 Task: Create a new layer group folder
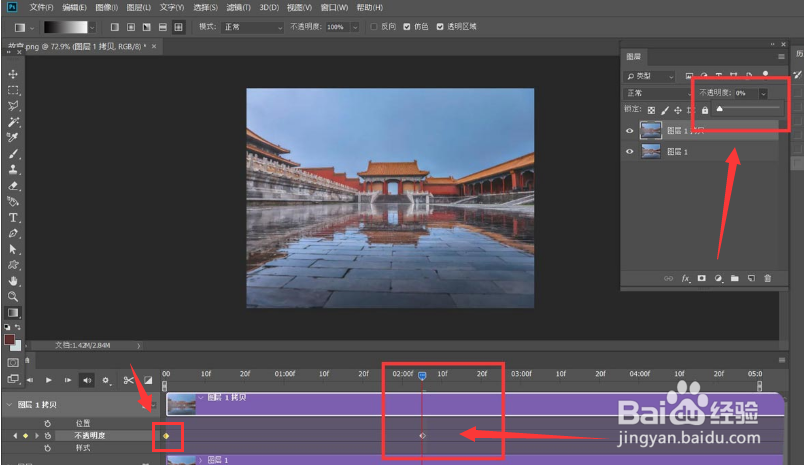click(x=735, y=278)
